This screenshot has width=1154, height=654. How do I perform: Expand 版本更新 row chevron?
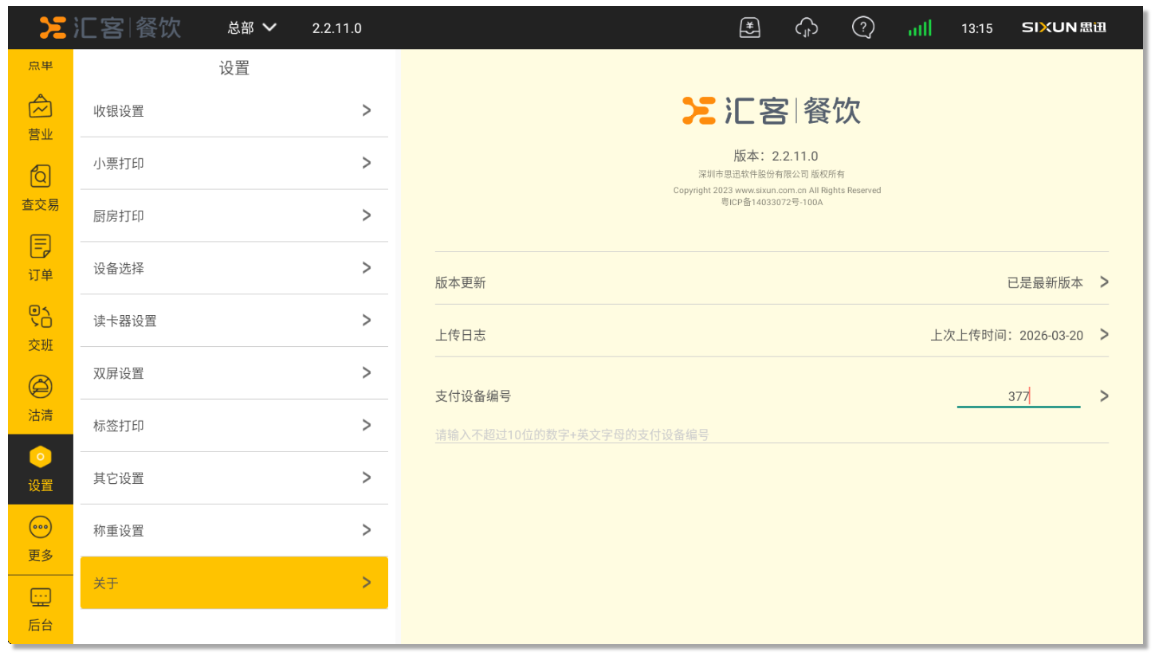pyautogui.click(x=1104, y=282)
